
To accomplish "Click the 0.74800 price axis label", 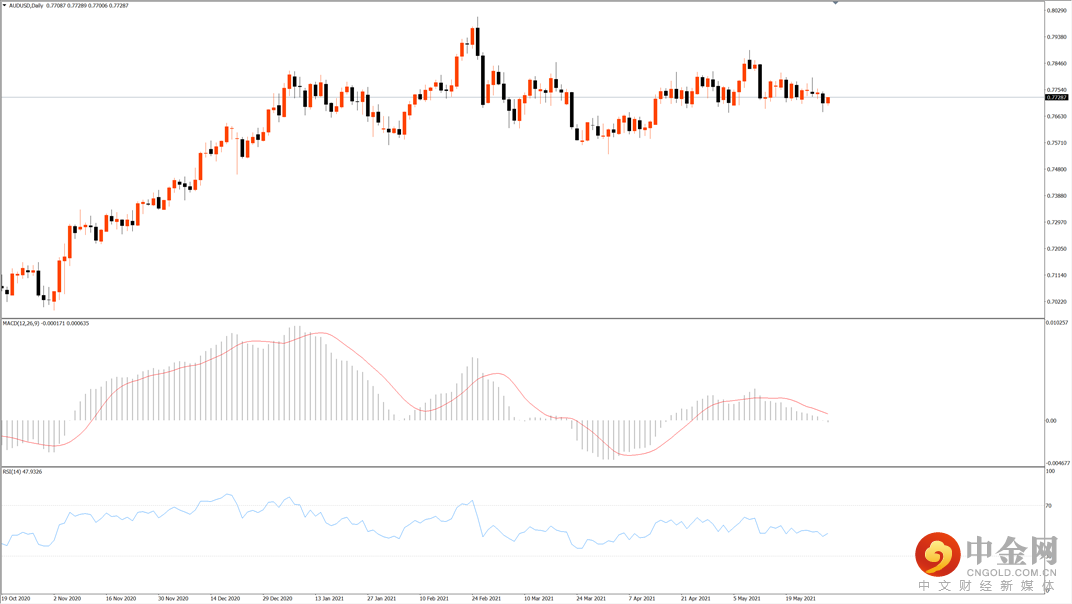I will pos(1056,170).
